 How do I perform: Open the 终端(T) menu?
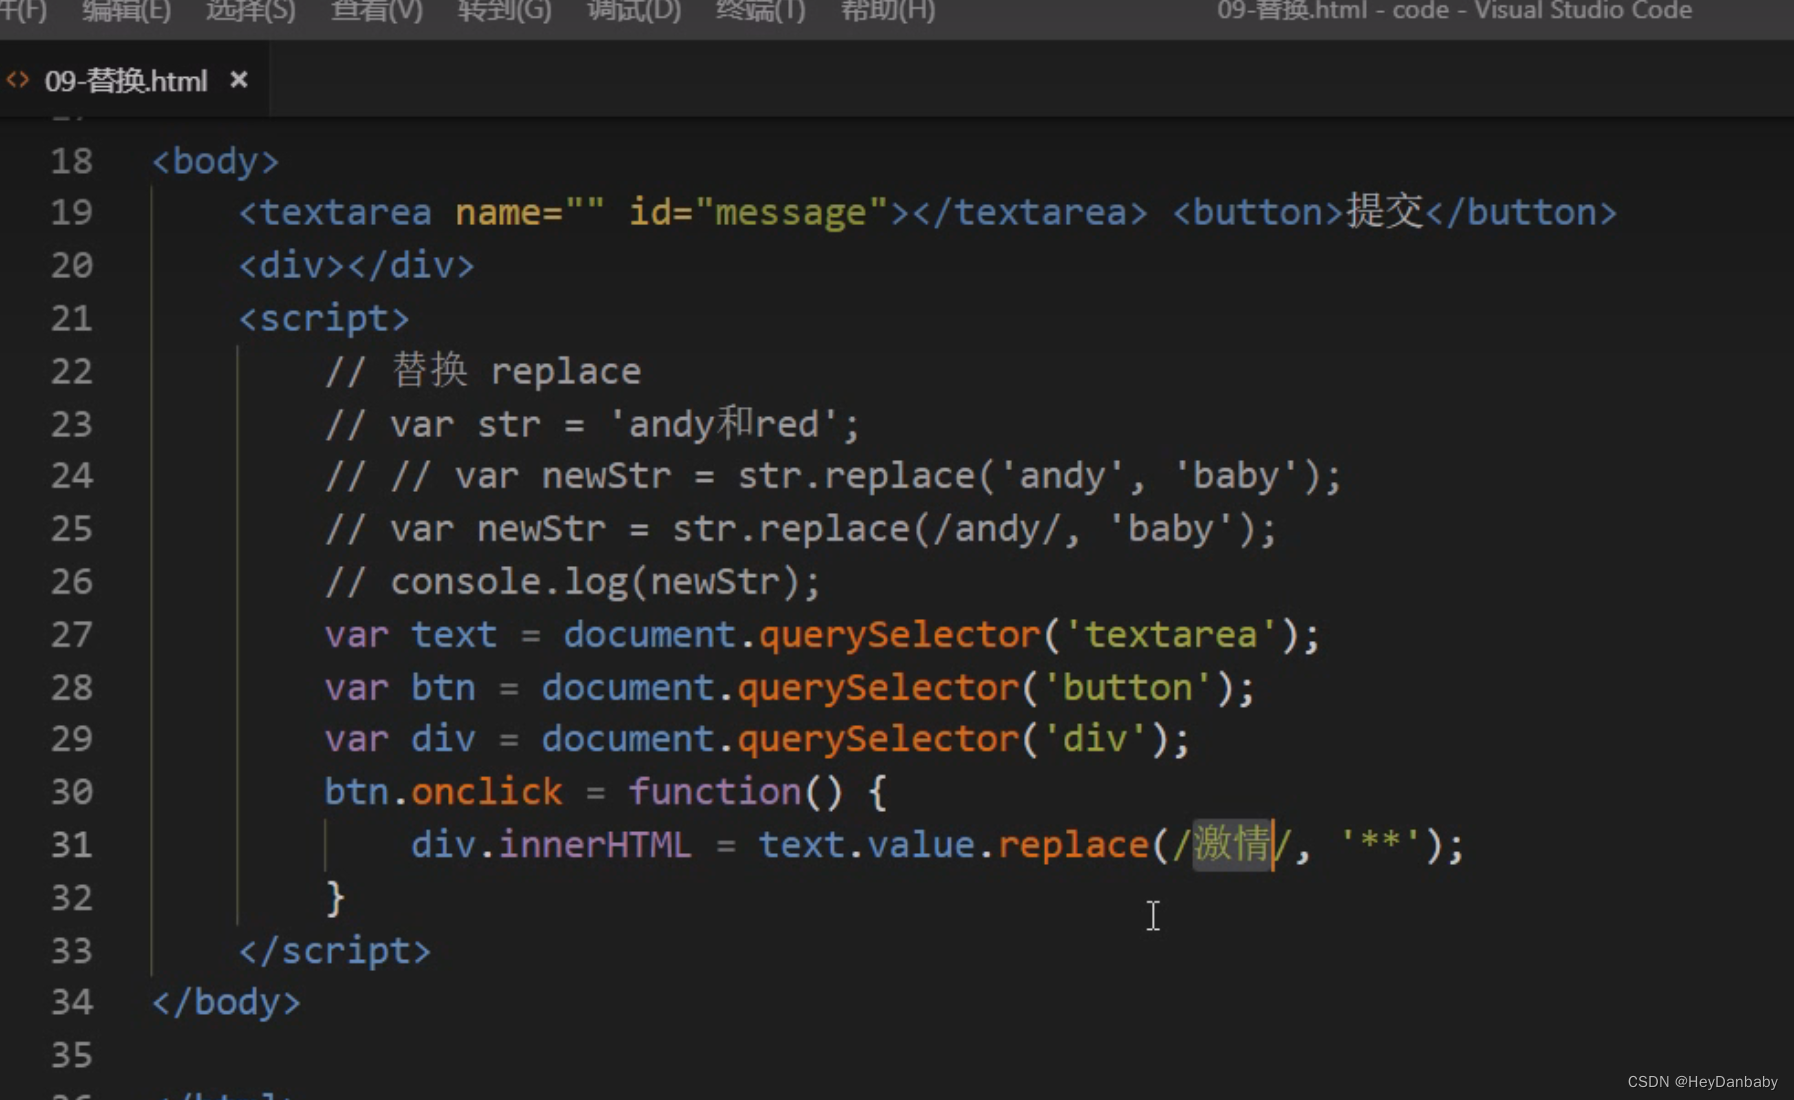[760, 11]
